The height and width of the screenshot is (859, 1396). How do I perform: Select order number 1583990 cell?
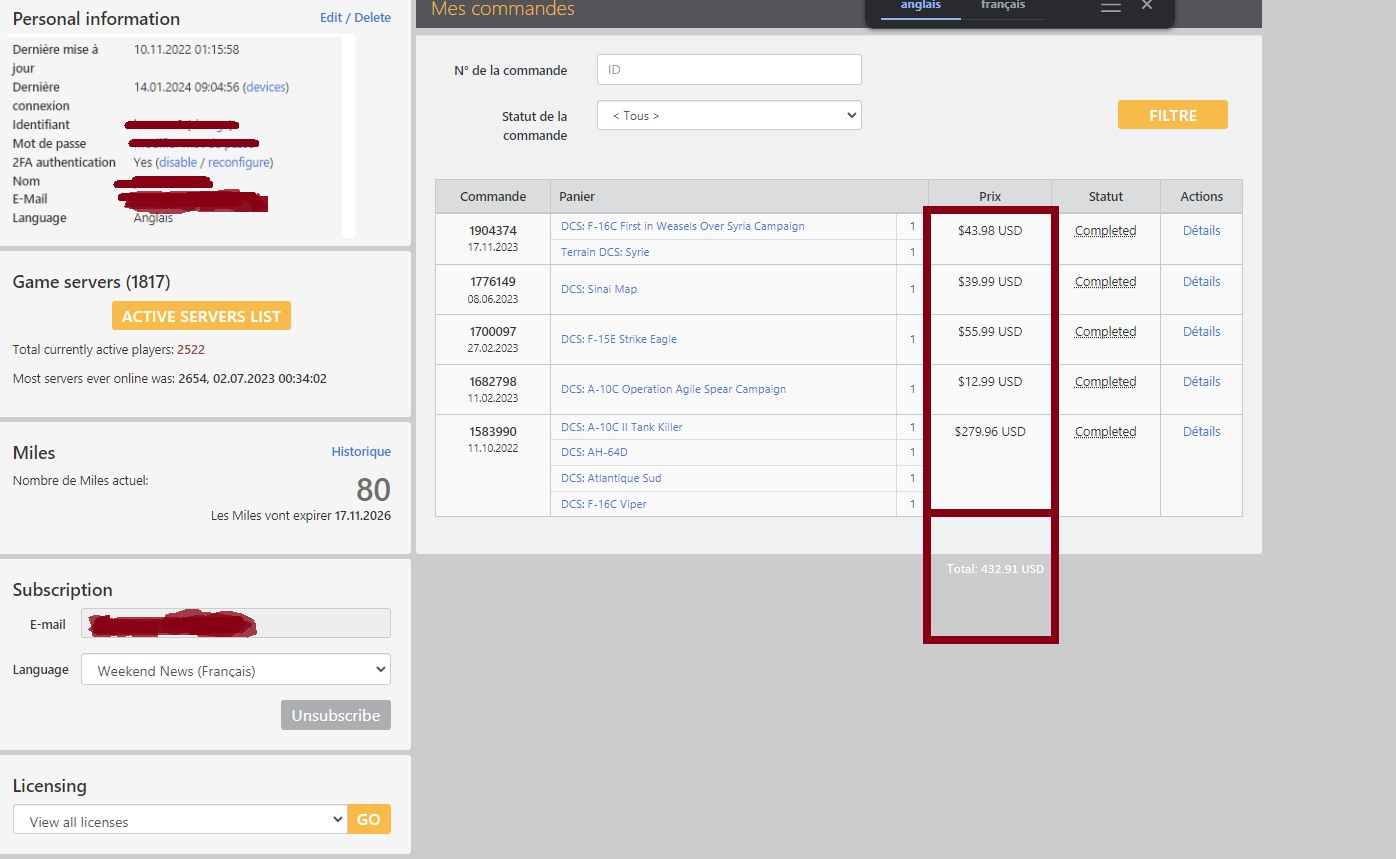coord(493,465)
